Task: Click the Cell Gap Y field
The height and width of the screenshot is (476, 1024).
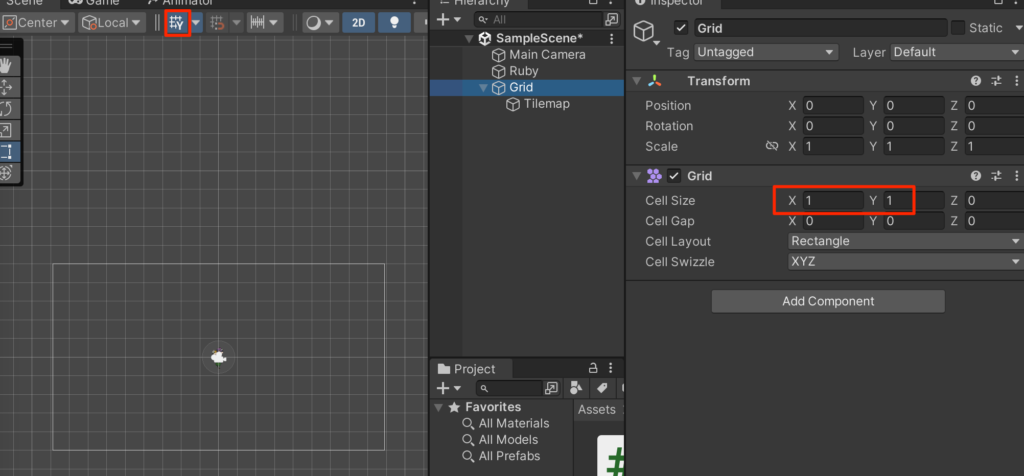Action: [x=914, y=221]
